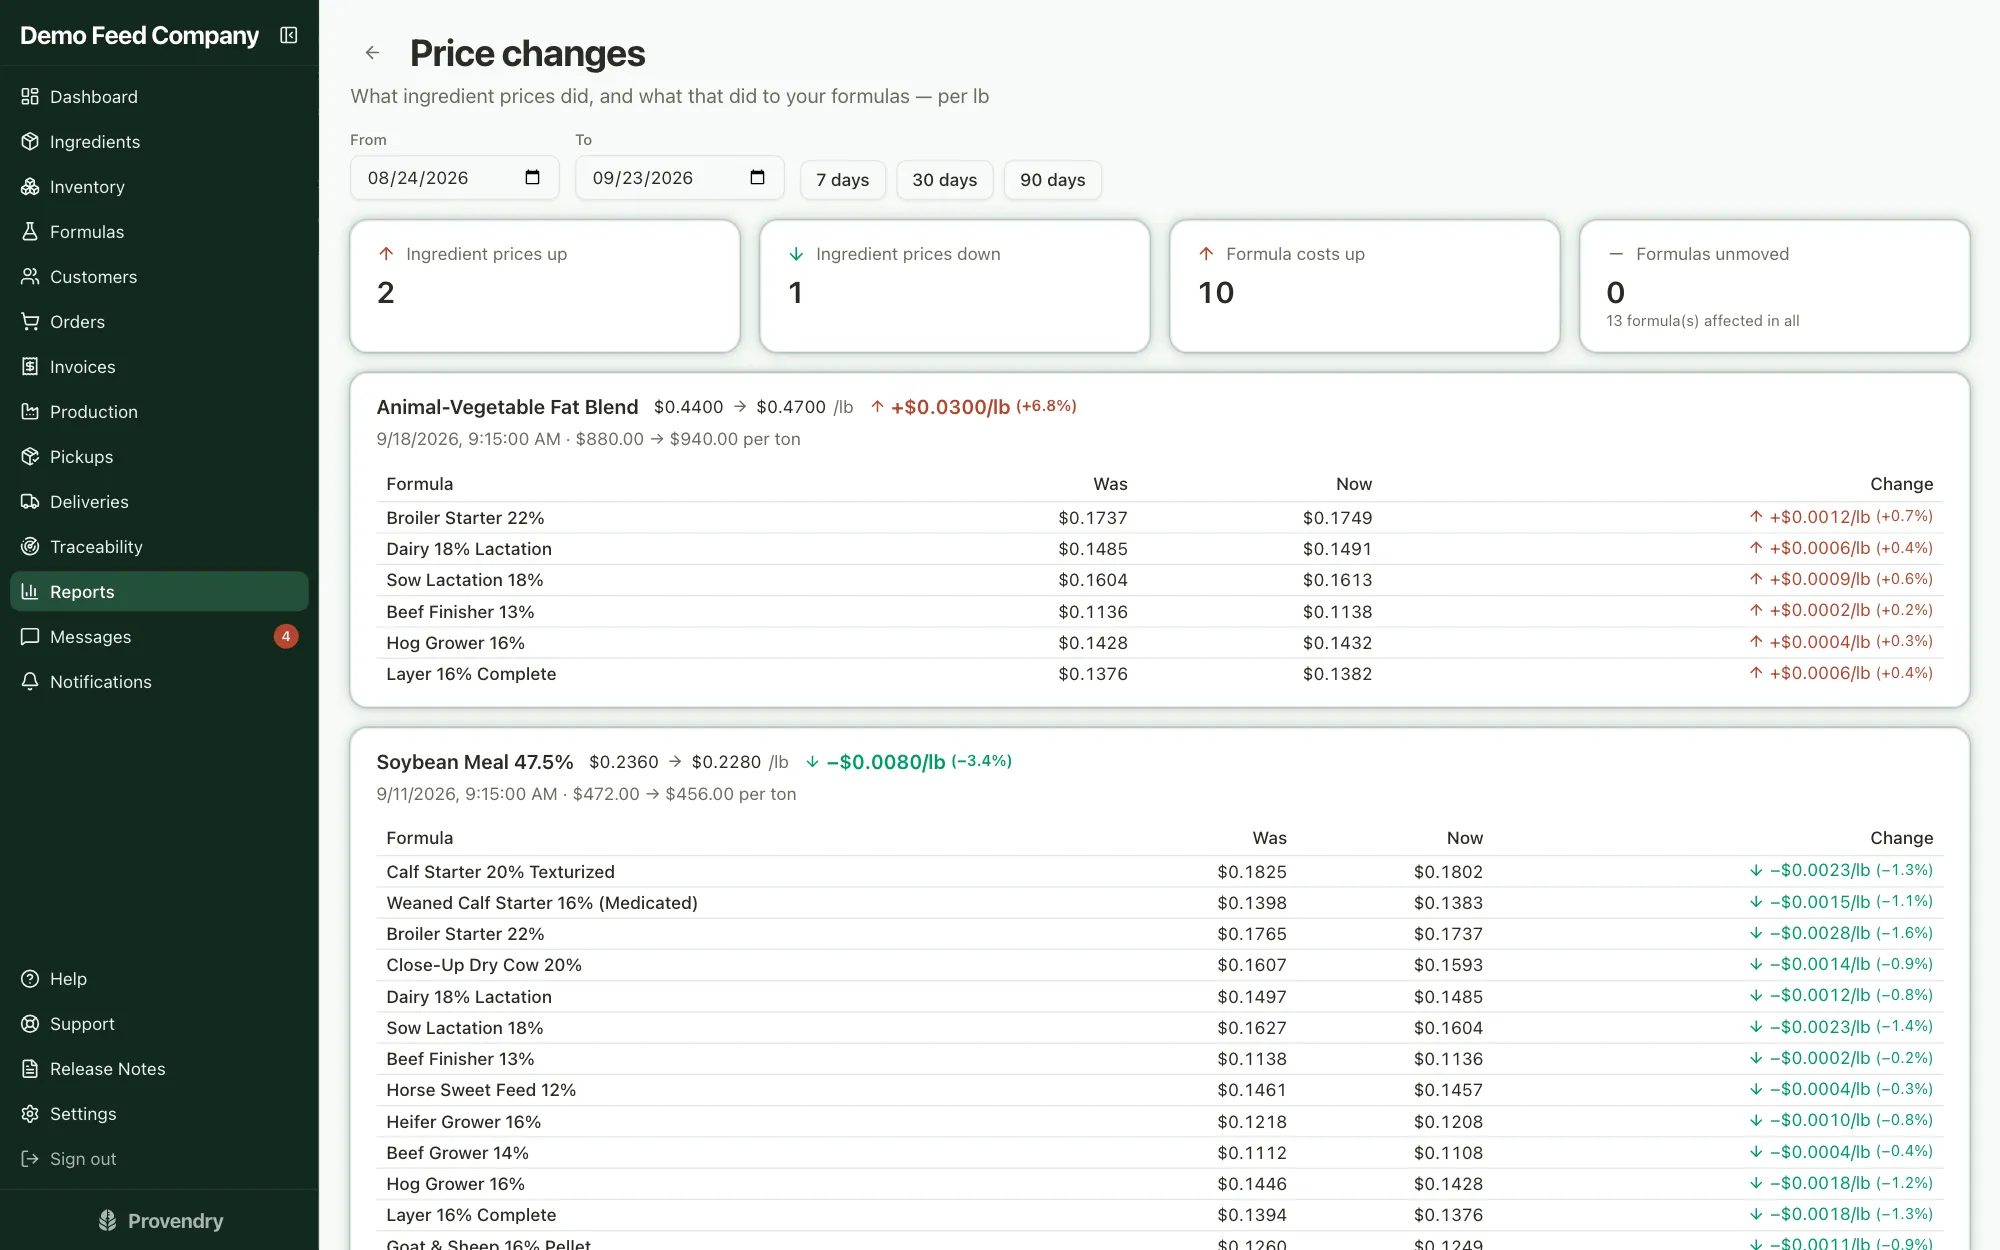The width and height of the screenshot is (2000, 1250).
Task: Select the 90 days range button
Action: [1052, 180]
